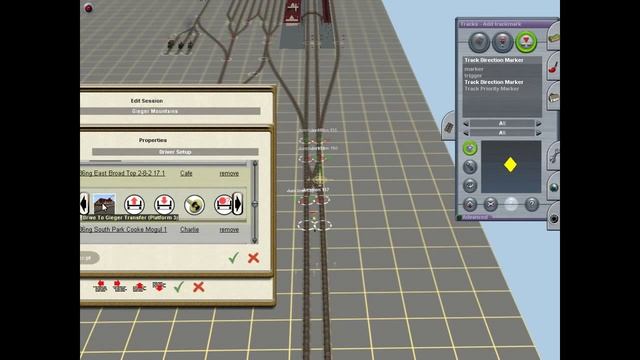
Task: Open the first 'All' filter field
Action: click(x=502, y=123)
